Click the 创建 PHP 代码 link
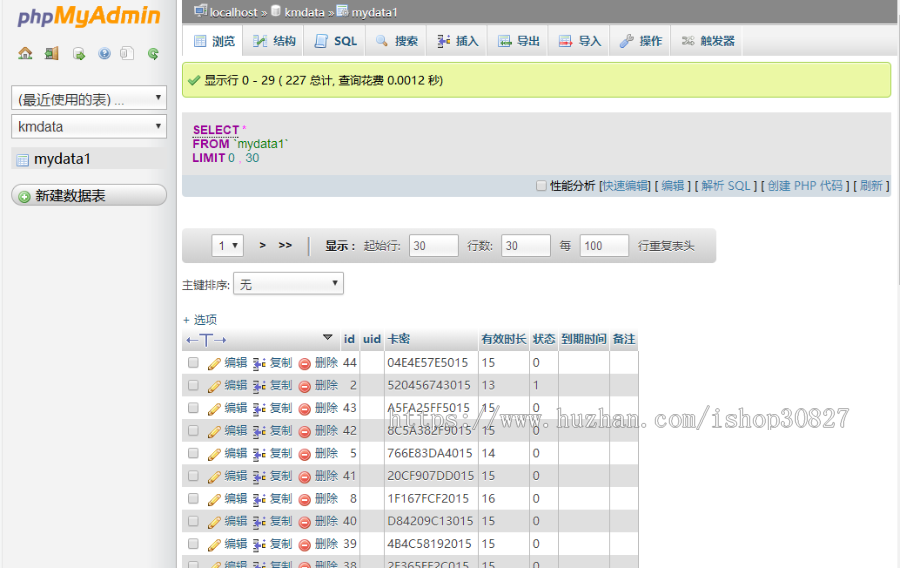Viewport: 900px width, 568px height. click(x=805, y=186)
